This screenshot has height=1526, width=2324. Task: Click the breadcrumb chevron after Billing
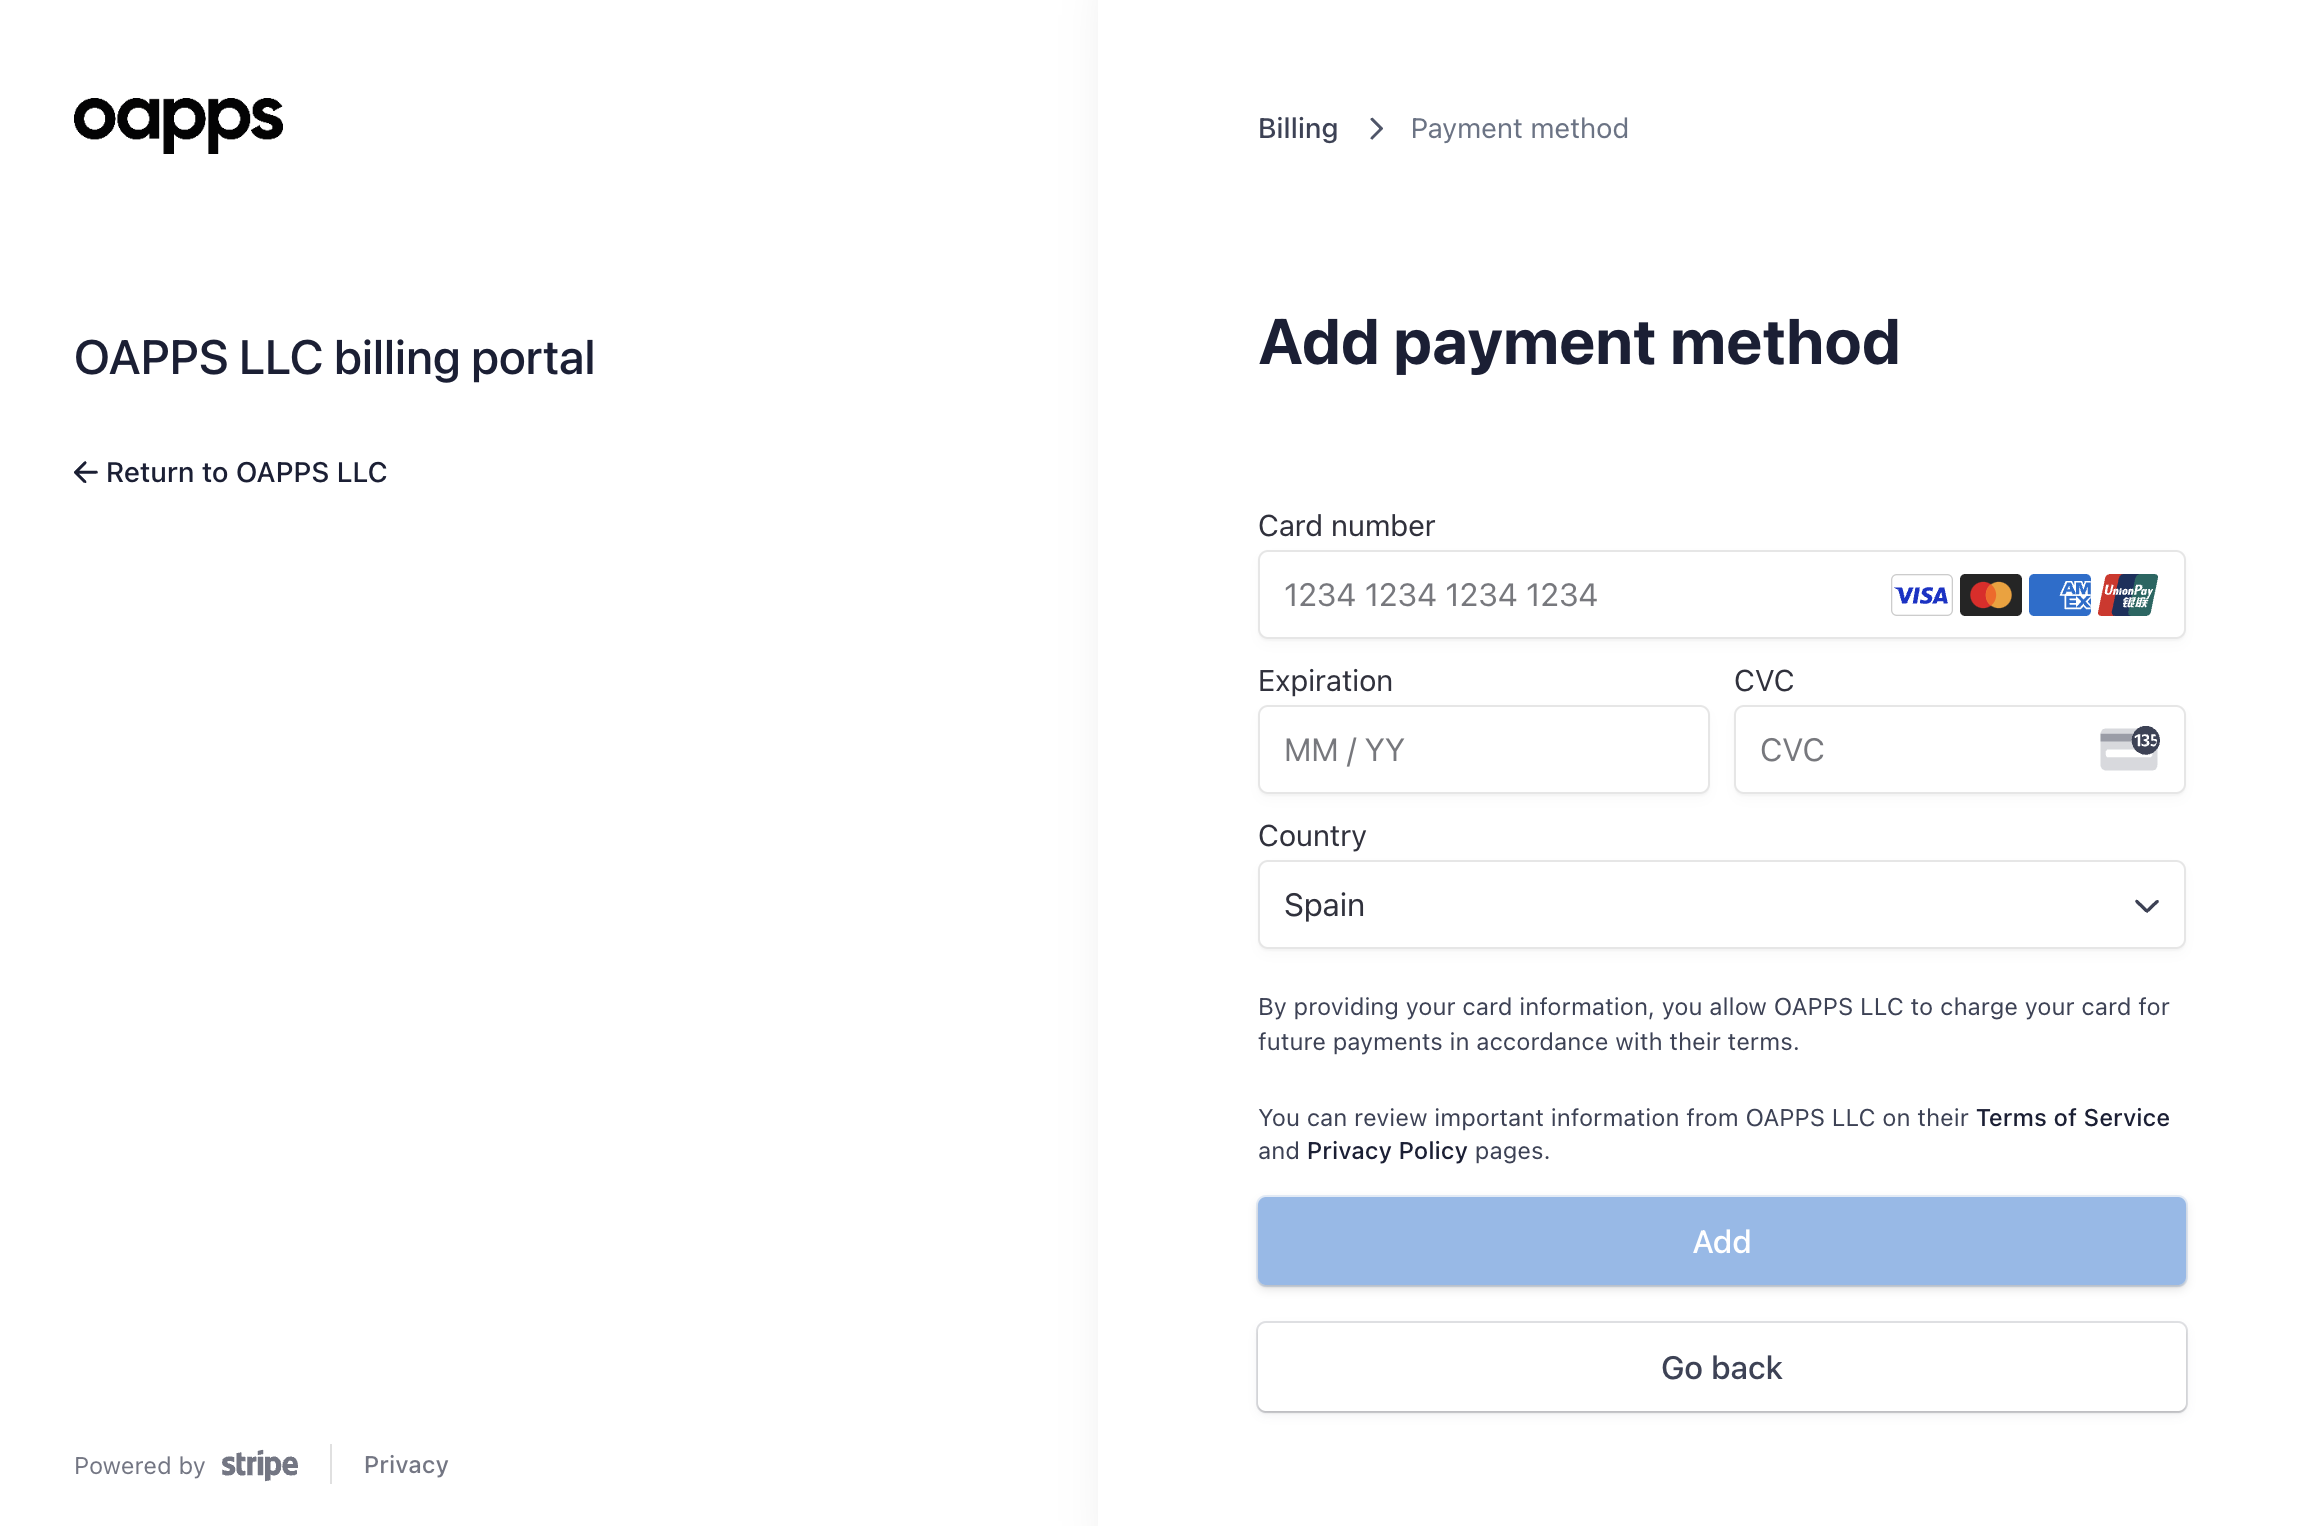coord(1376,129)
